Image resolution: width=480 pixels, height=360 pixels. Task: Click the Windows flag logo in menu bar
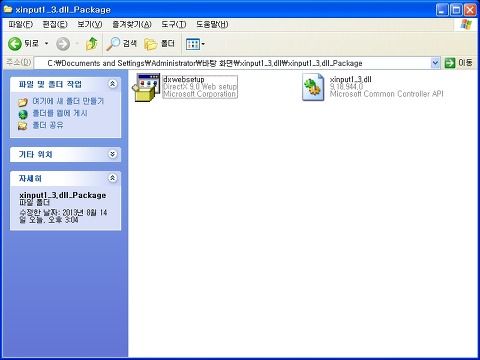(466, 24)
